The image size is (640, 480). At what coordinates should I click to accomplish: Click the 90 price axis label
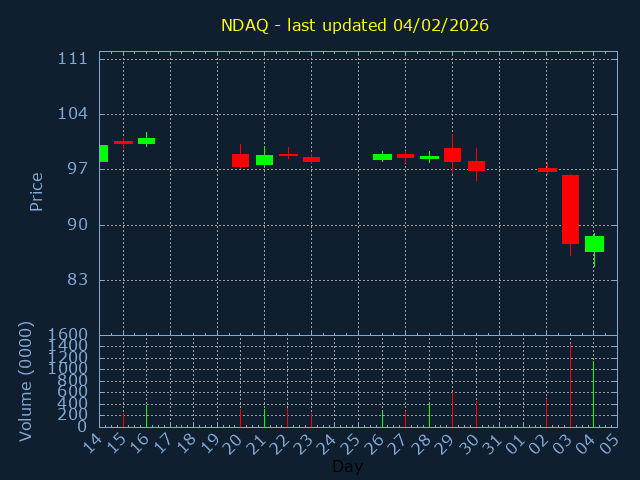[78, 224]
